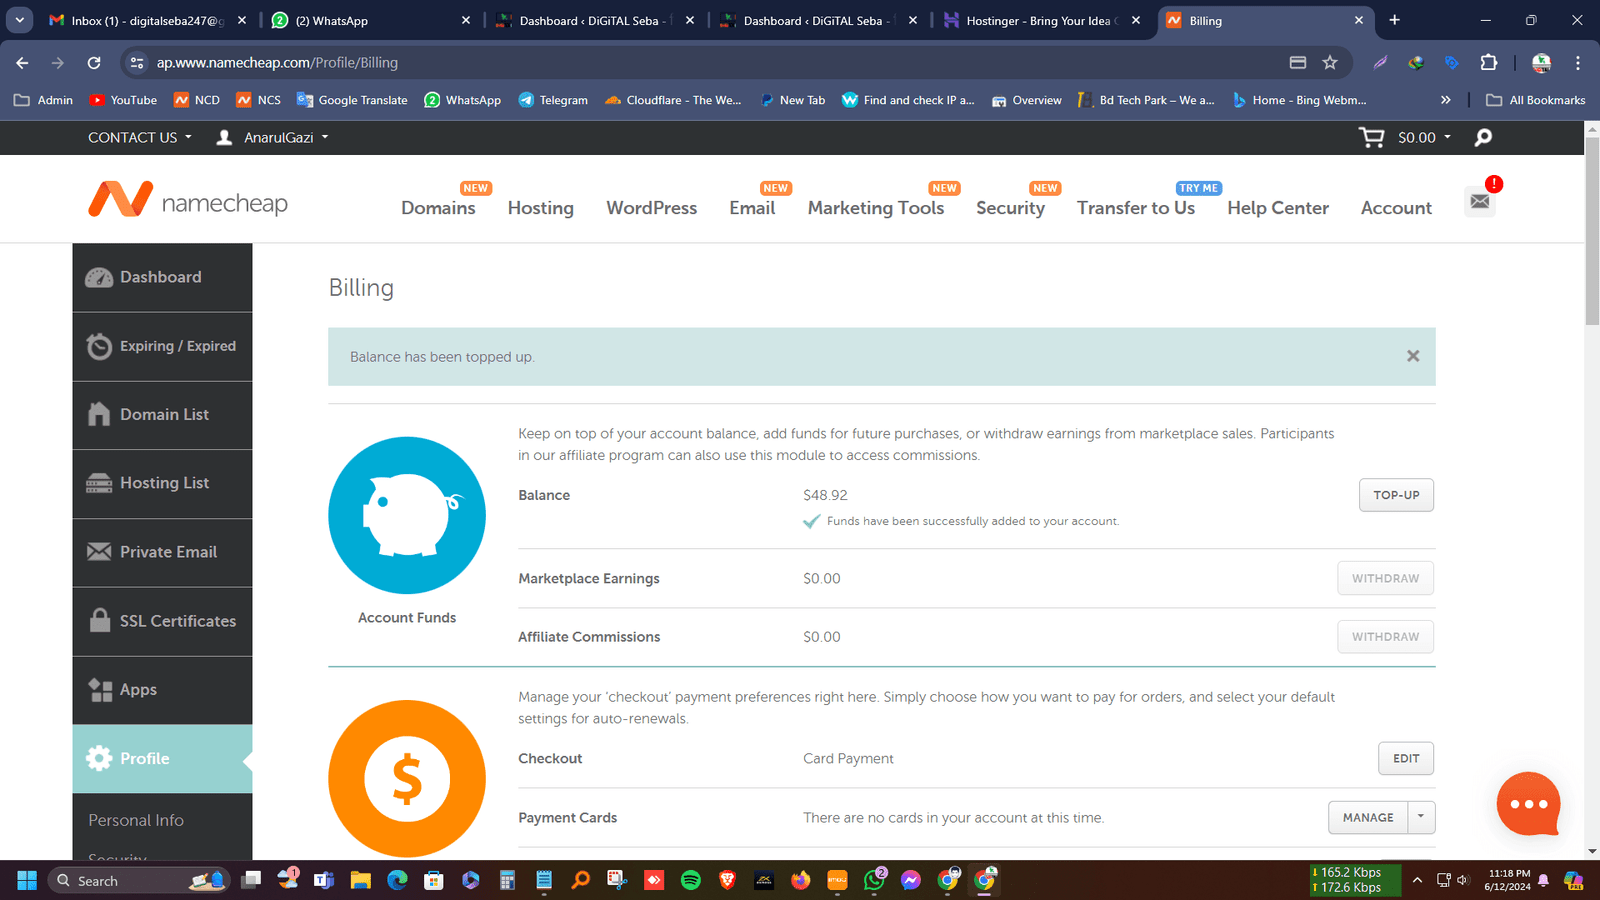Open the shopping cart icon
Screen dimensions: 1600x900
click(x=1372, y=137)
